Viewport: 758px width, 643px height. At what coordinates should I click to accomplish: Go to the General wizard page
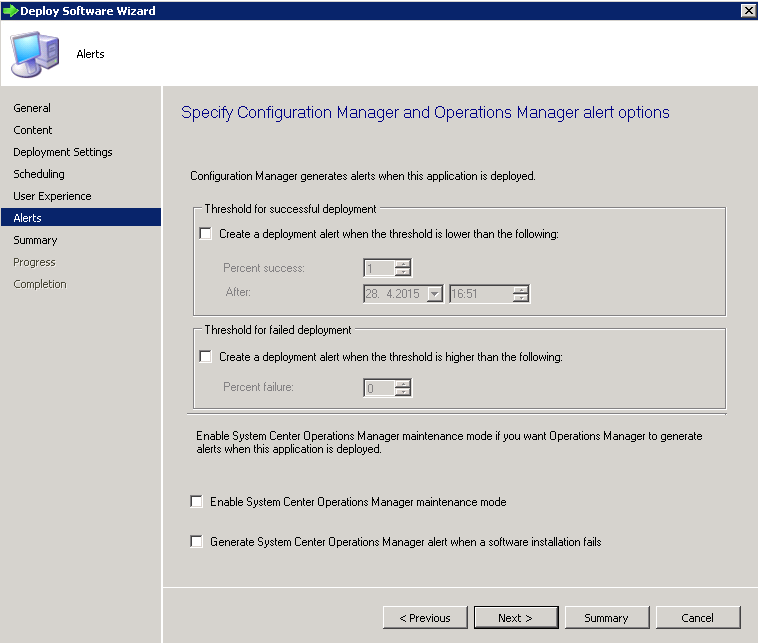[32, 108]
